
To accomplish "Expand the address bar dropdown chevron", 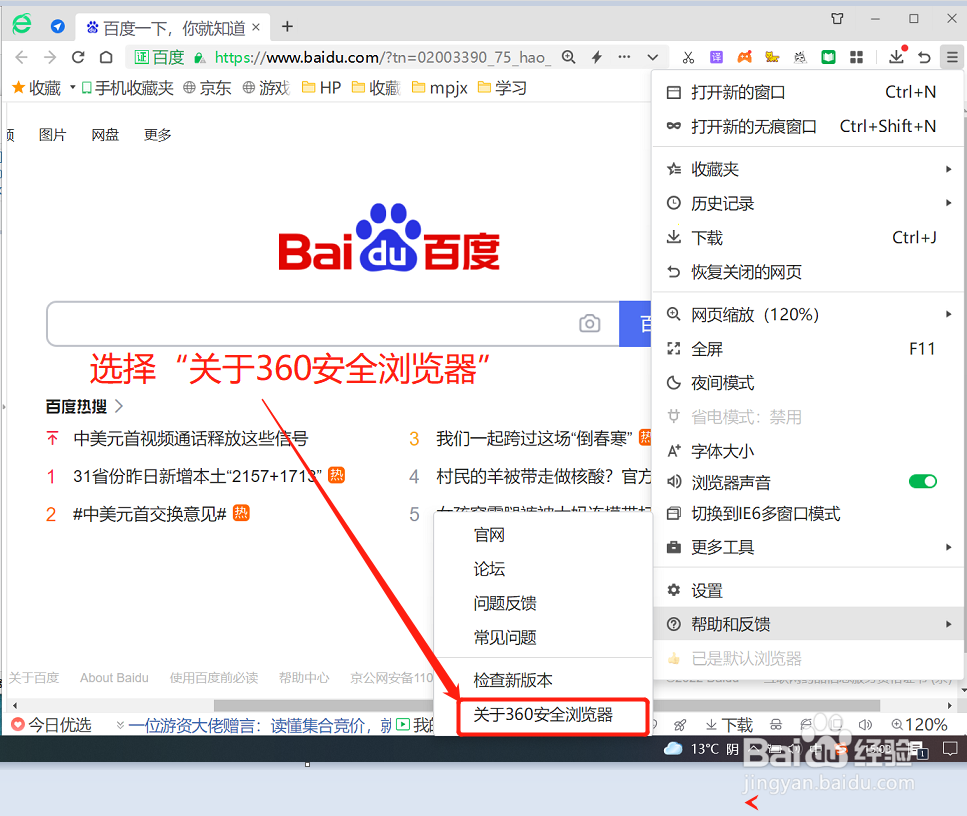I will coord(652,57).
